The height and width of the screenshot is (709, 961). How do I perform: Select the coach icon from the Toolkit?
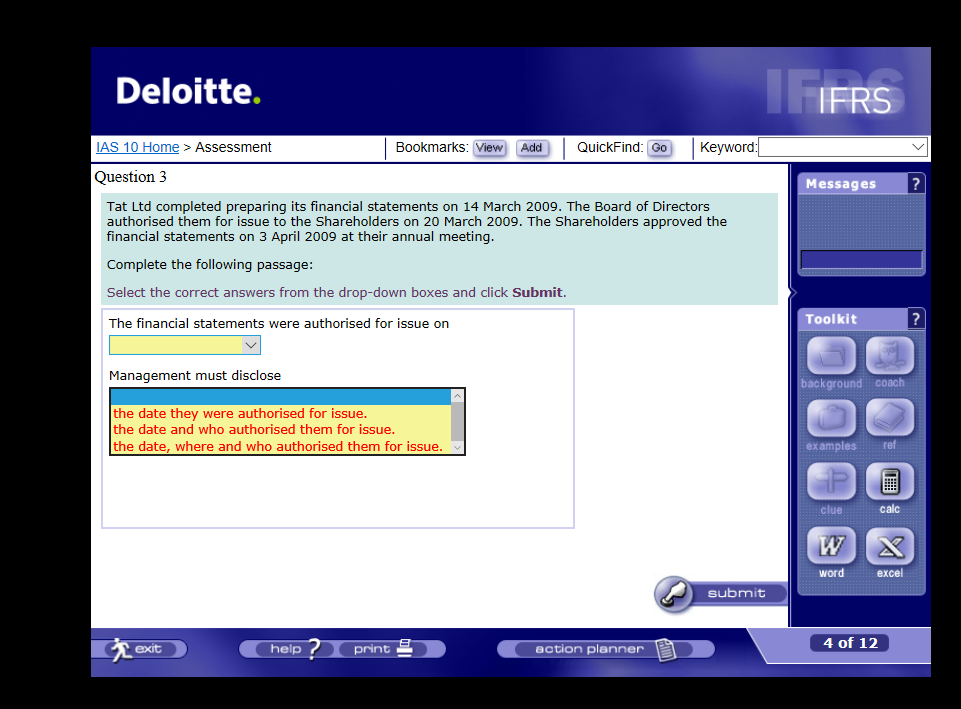(889, 357)
